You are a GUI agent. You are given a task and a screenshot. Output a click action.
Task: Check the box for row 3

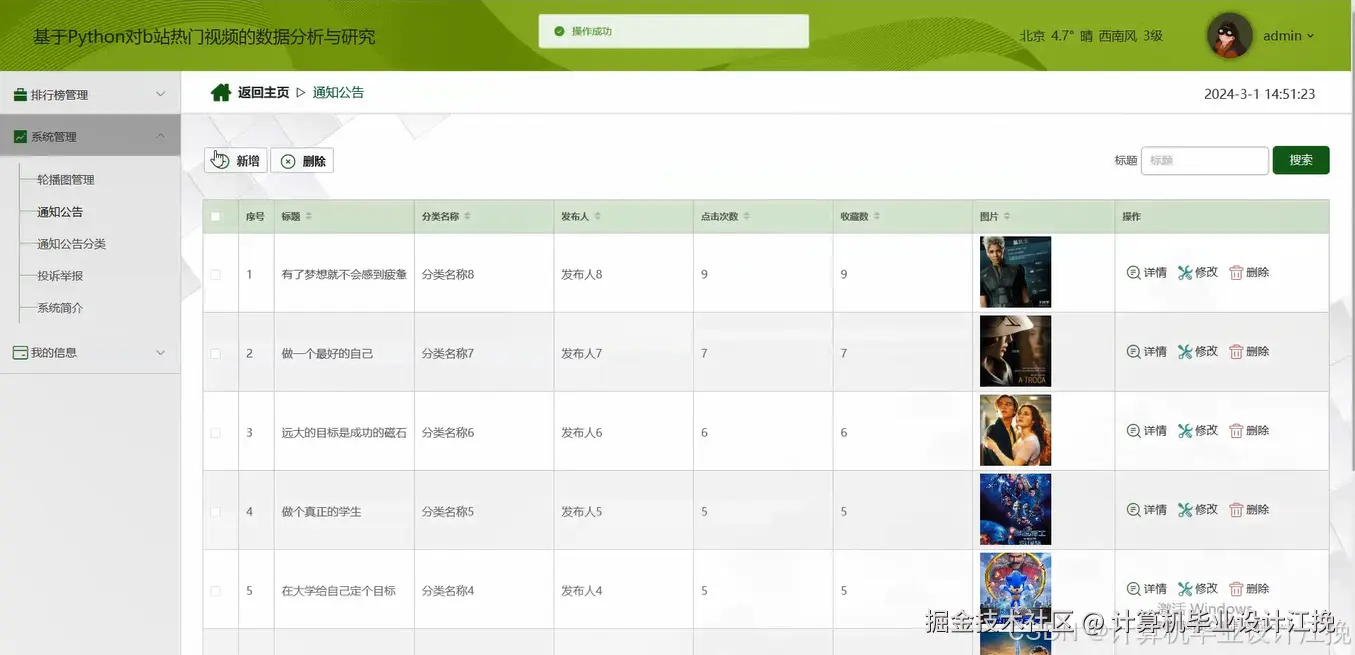215,433
